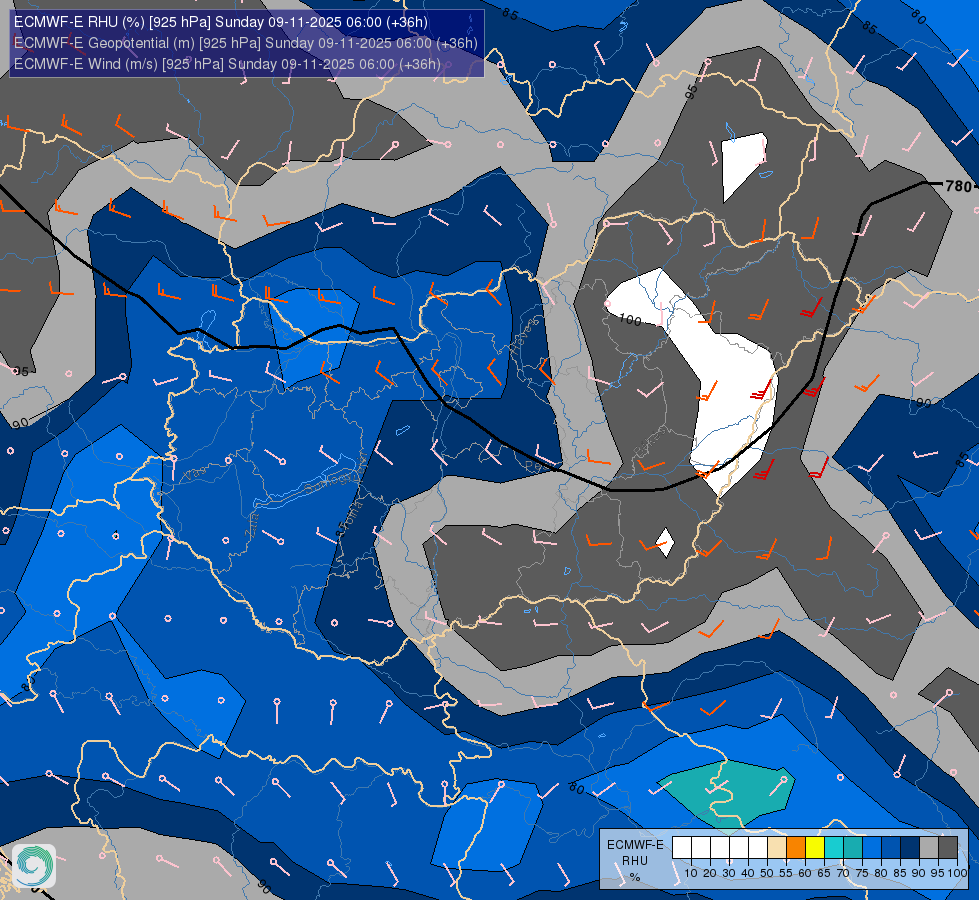This screenshot has width=979, height=900.
Task: Pick the first white legend swatch left of 10
Action: (682, 848)
